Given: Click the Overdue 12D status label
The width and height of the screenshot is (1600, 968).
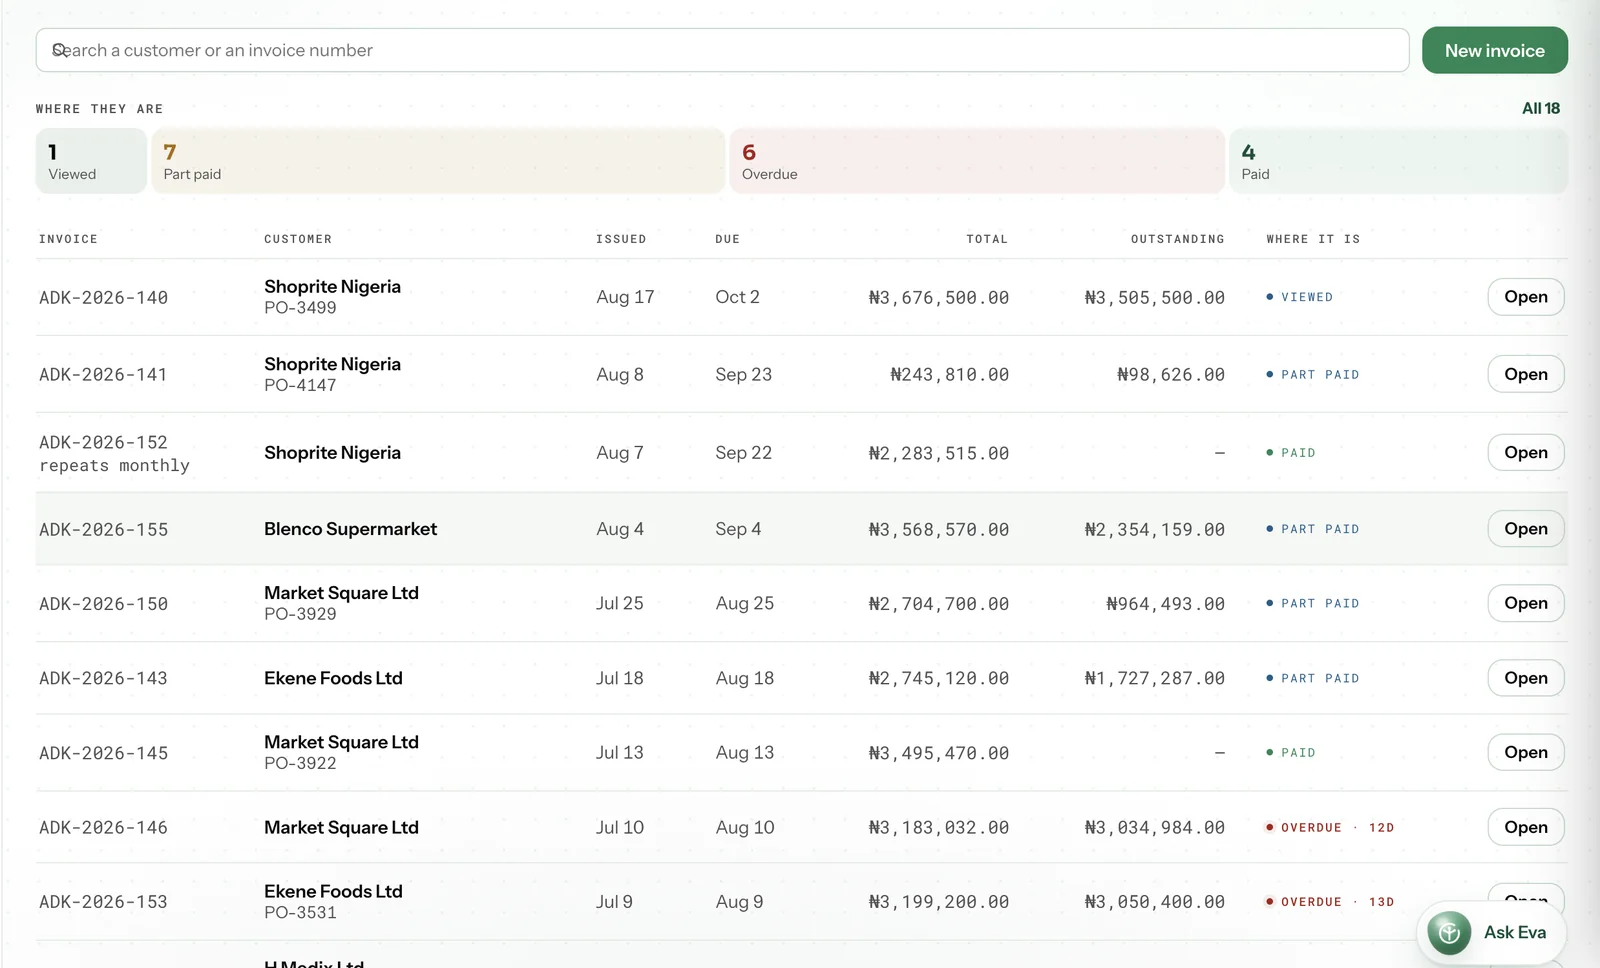Looking at the screenshot, I should [x=1330, y=828].
